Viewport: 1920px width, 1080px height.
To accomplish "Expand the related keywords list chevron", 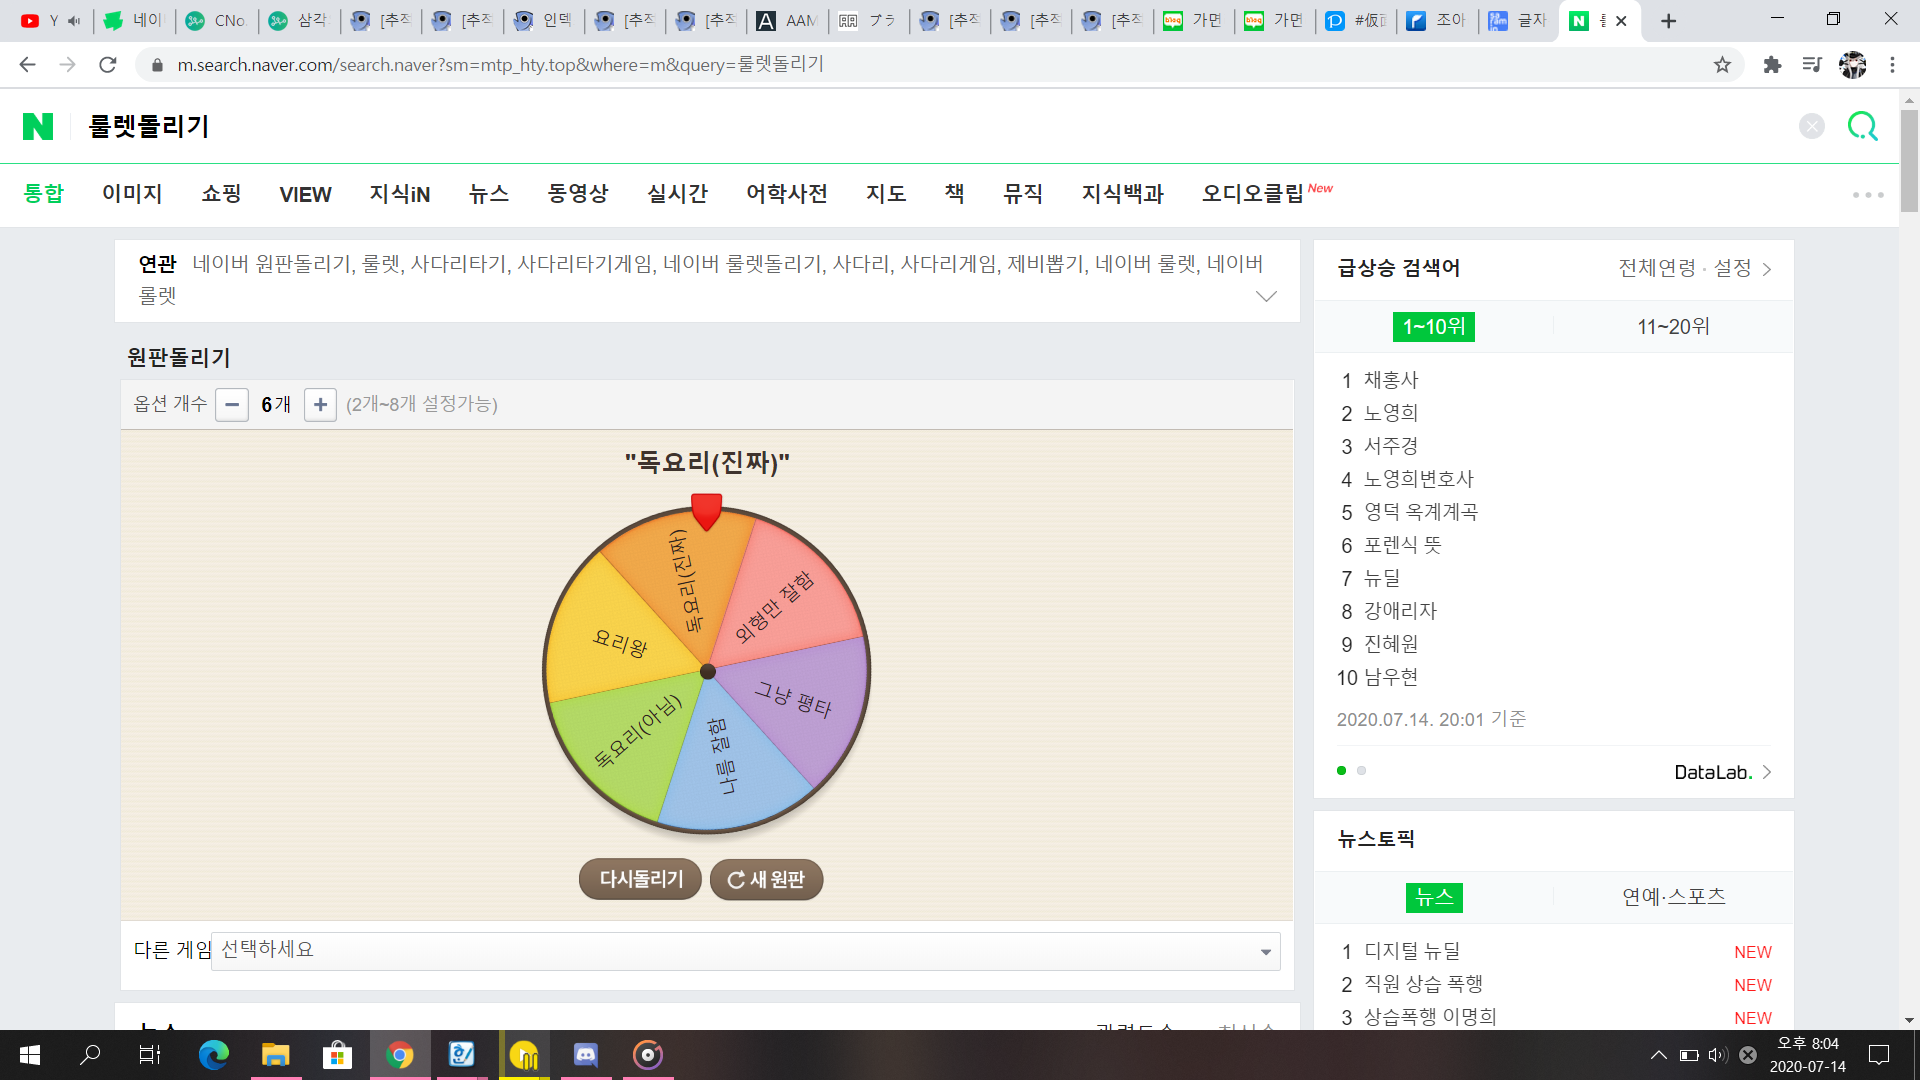I will [1266, 296].
